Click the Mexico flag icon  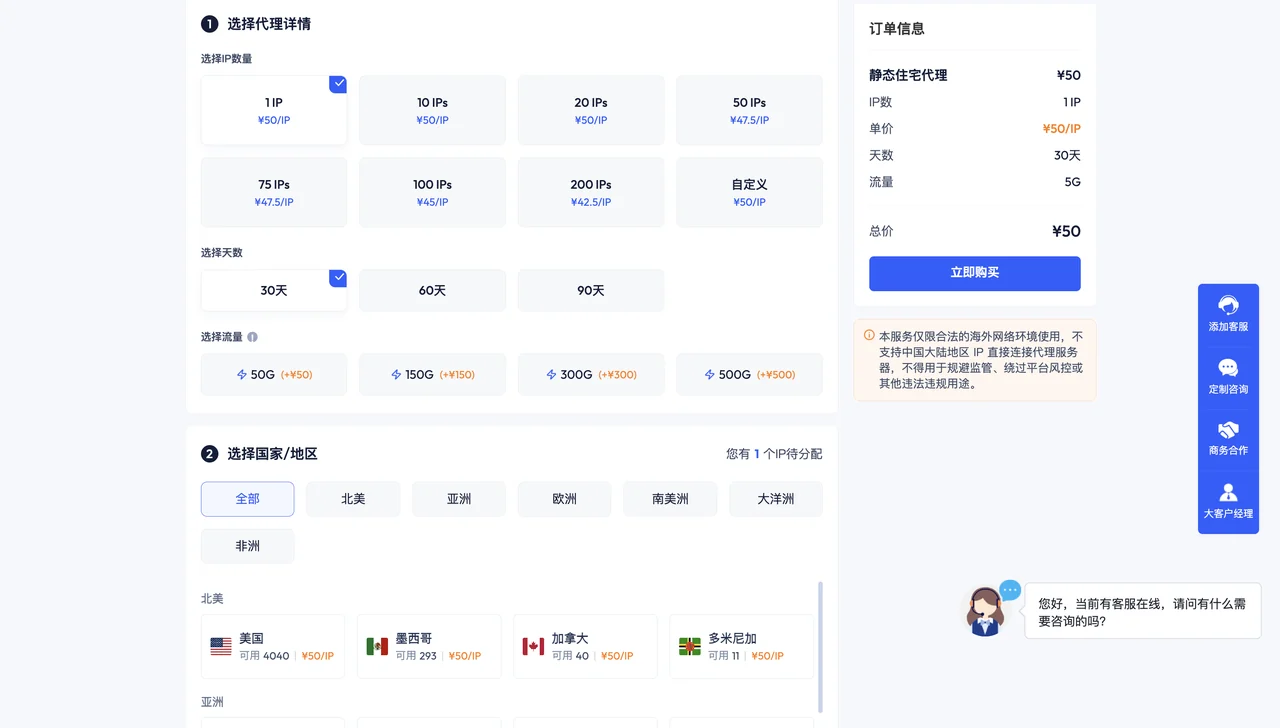click(377, 646)
